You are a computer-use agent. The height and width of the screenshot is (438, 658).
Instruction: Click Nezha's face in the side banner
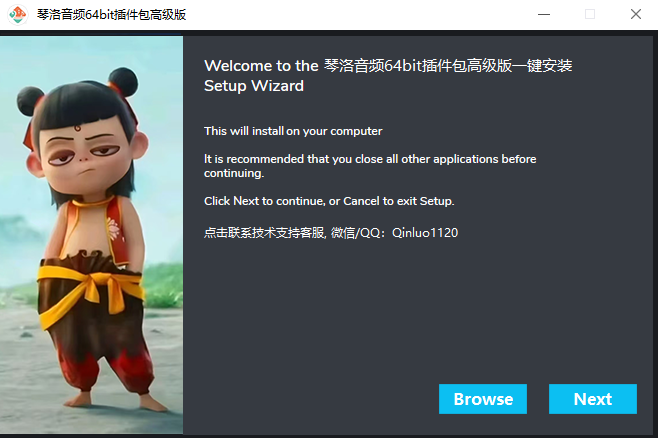pyautogui.click(x=86, y=147)
